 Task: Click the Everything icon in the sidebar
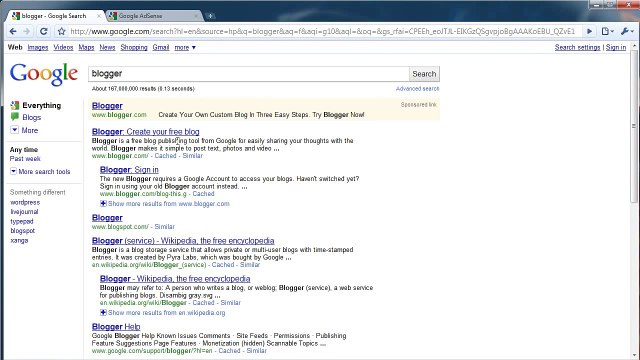coord(15,105)
